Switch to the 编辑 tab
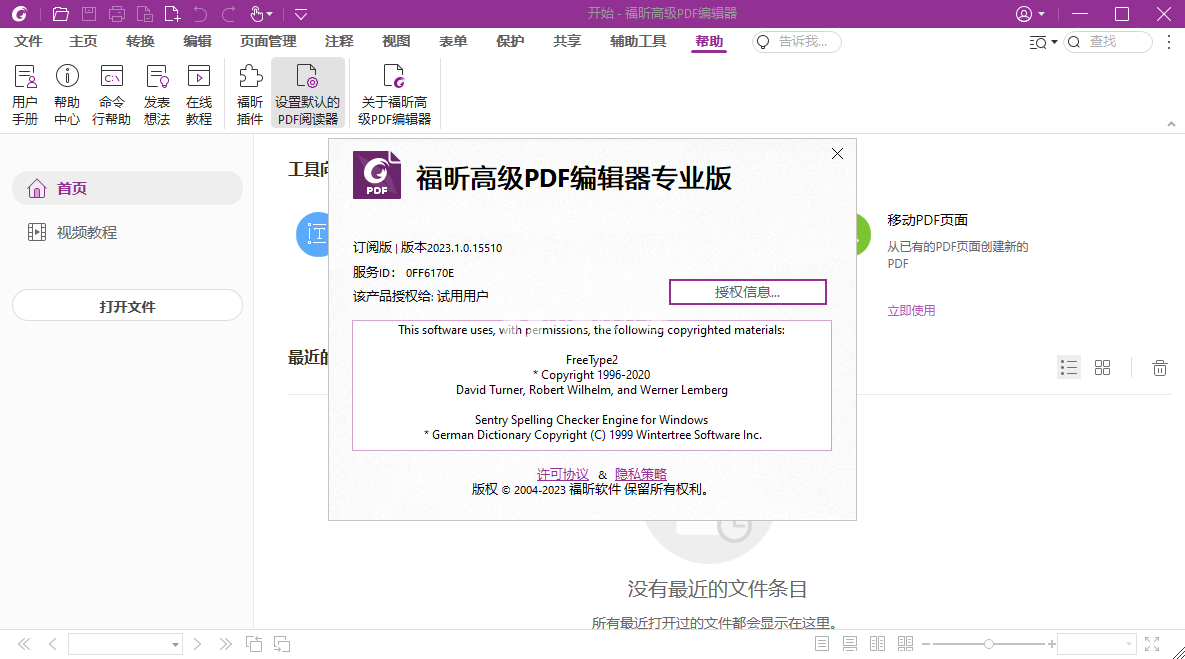The height and width of the screenshot is (659, 1185). (x=197, y=42)
